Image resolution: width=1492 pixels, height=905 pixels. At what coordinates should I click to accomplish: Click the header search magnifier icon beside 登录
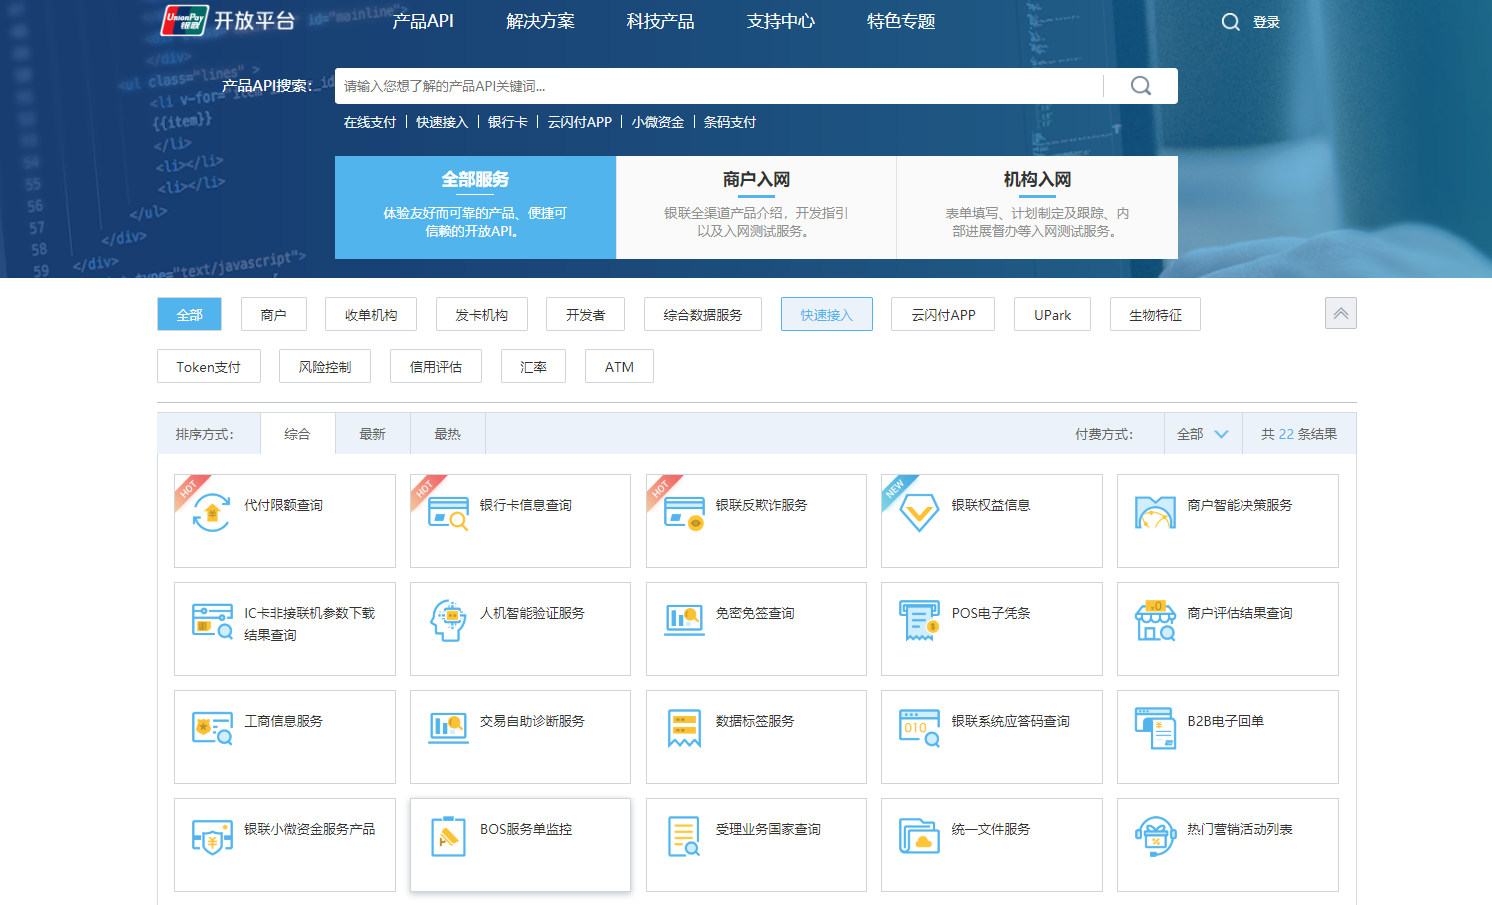(1230, 22)
